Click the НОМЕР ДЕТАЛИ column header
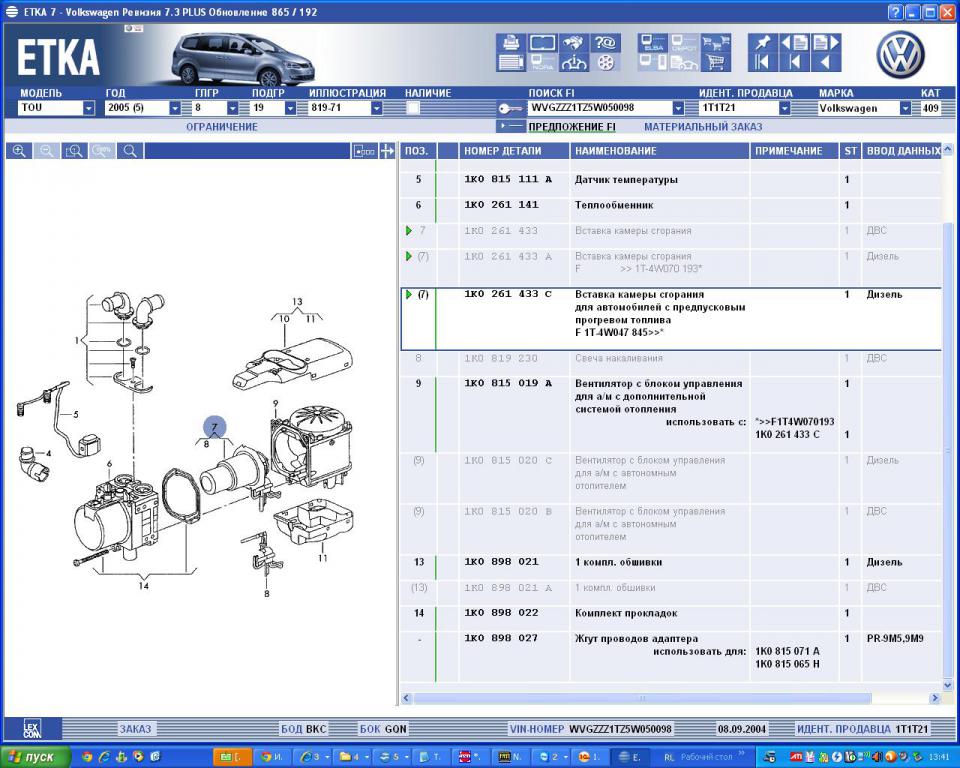960x768 pixels. pos(514,151)
